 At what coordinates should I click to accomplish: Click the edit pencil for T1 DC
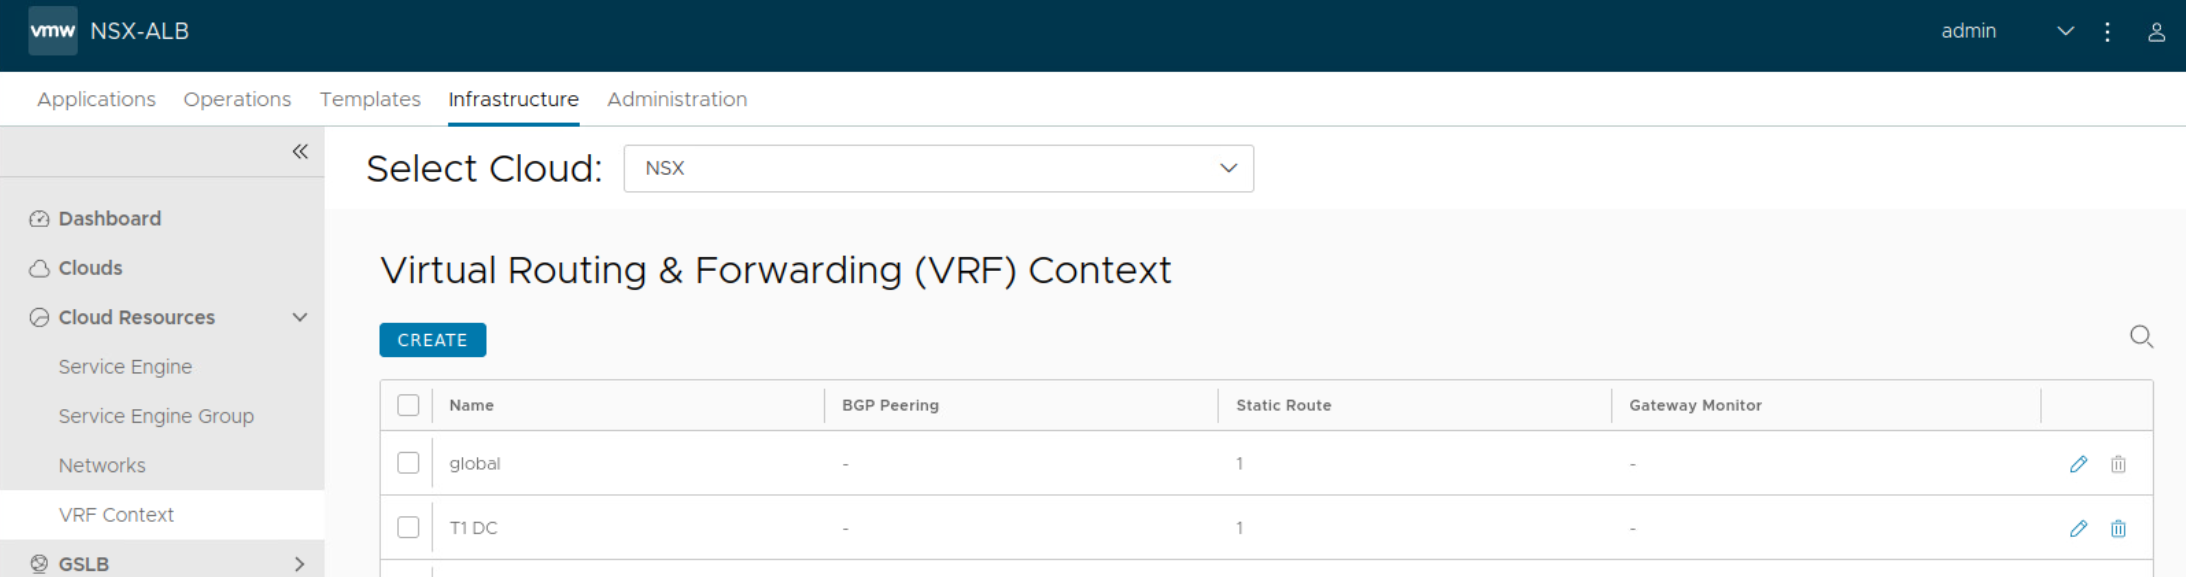pos(2078,528)
